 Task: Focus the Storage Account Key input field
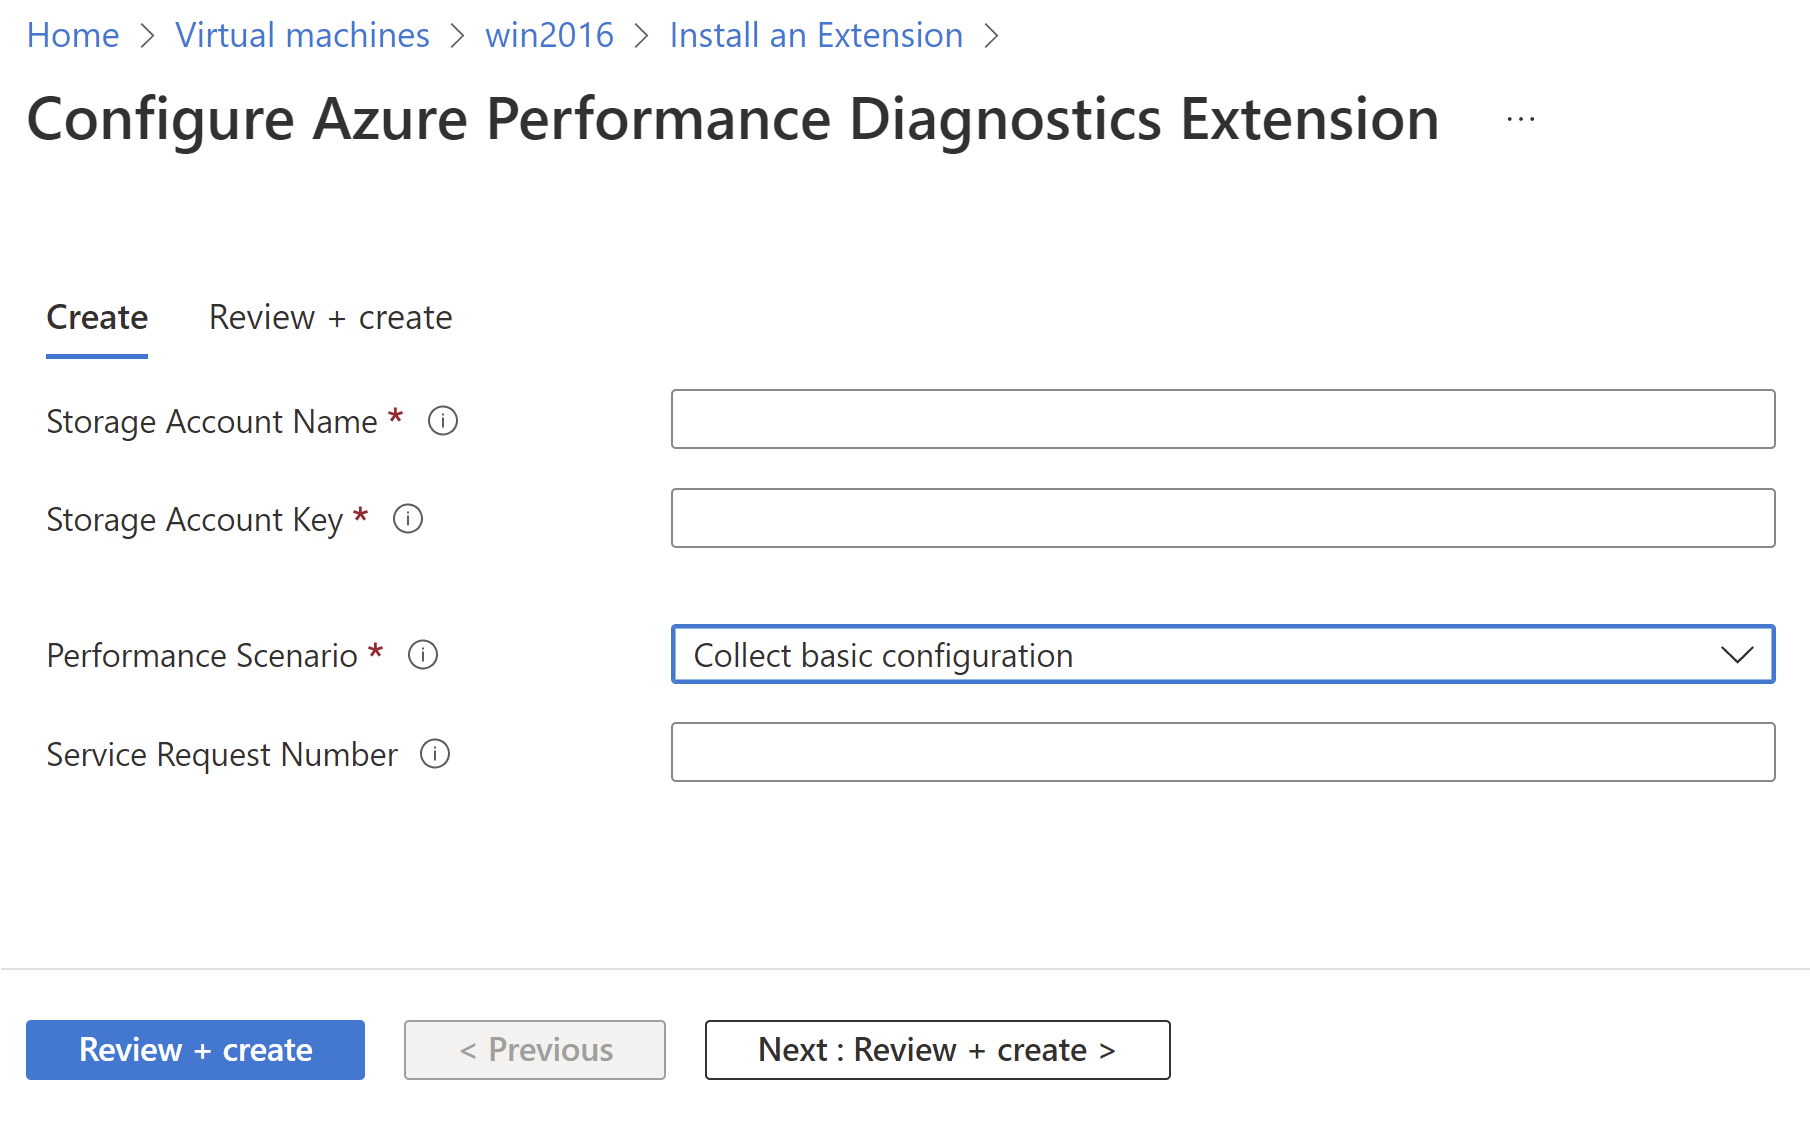click(1223, 518)
